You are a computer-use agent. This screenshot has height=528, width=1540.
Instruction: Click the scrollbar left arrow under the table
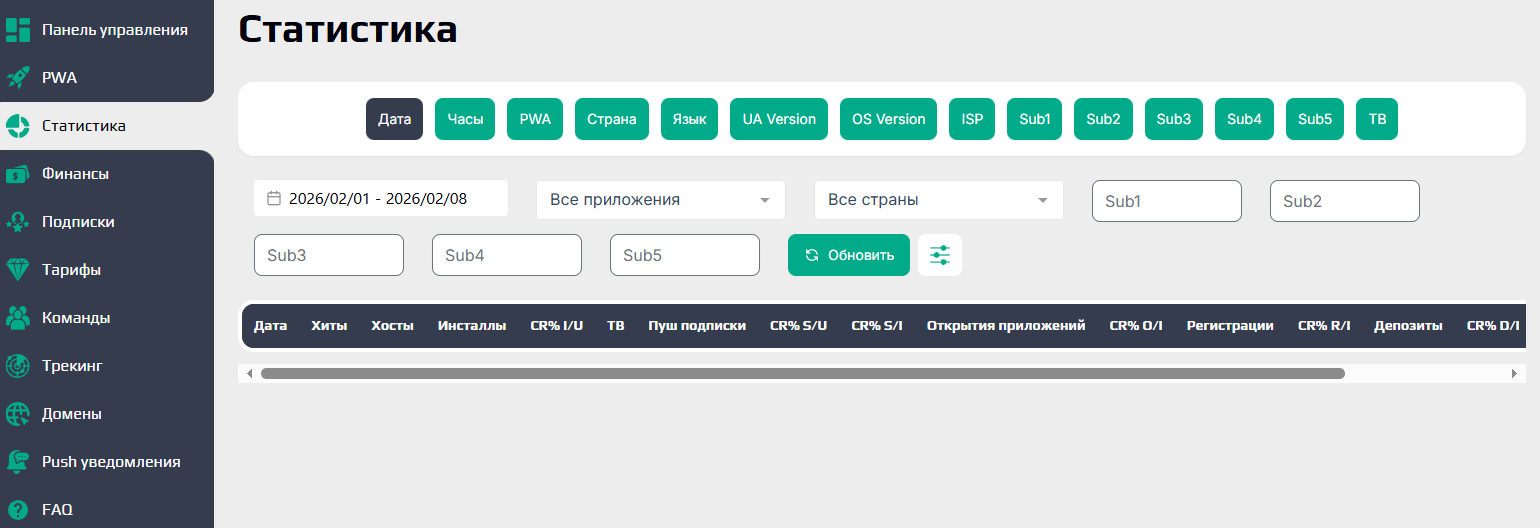tap(249, 373)
